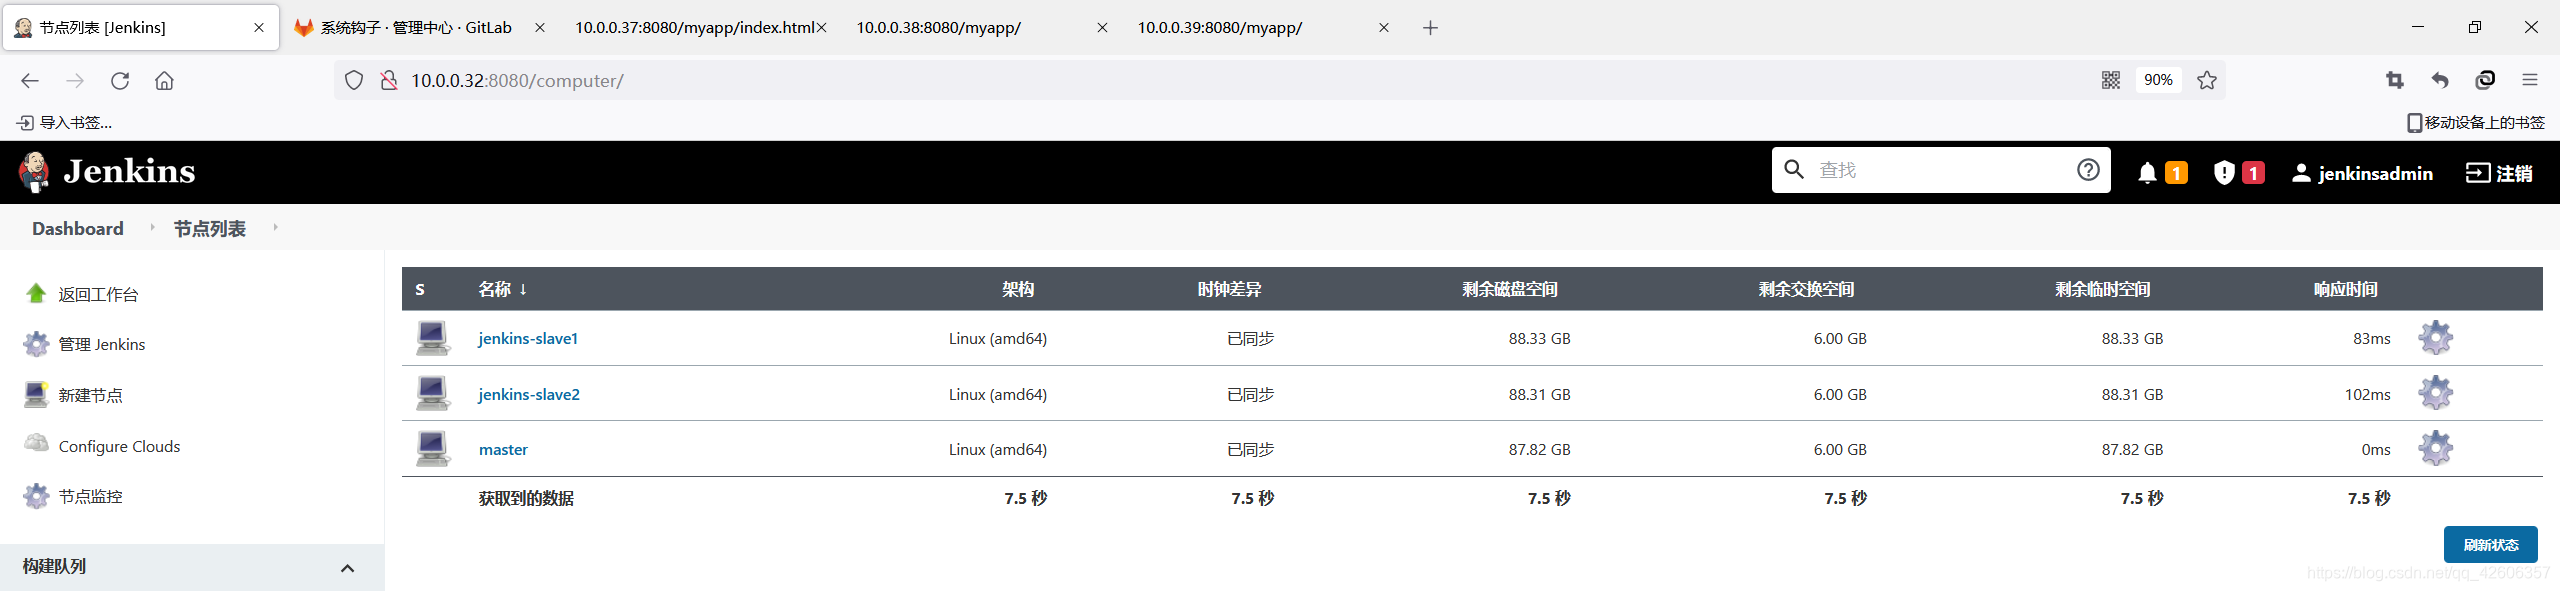Sort by the 名称 column header

(x=502, y=289)
